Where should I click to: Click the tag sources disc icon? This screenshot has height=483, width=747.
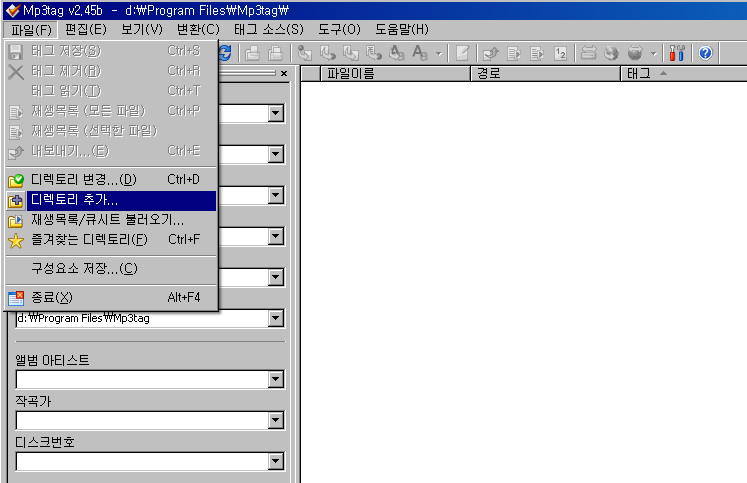(635, 53)
